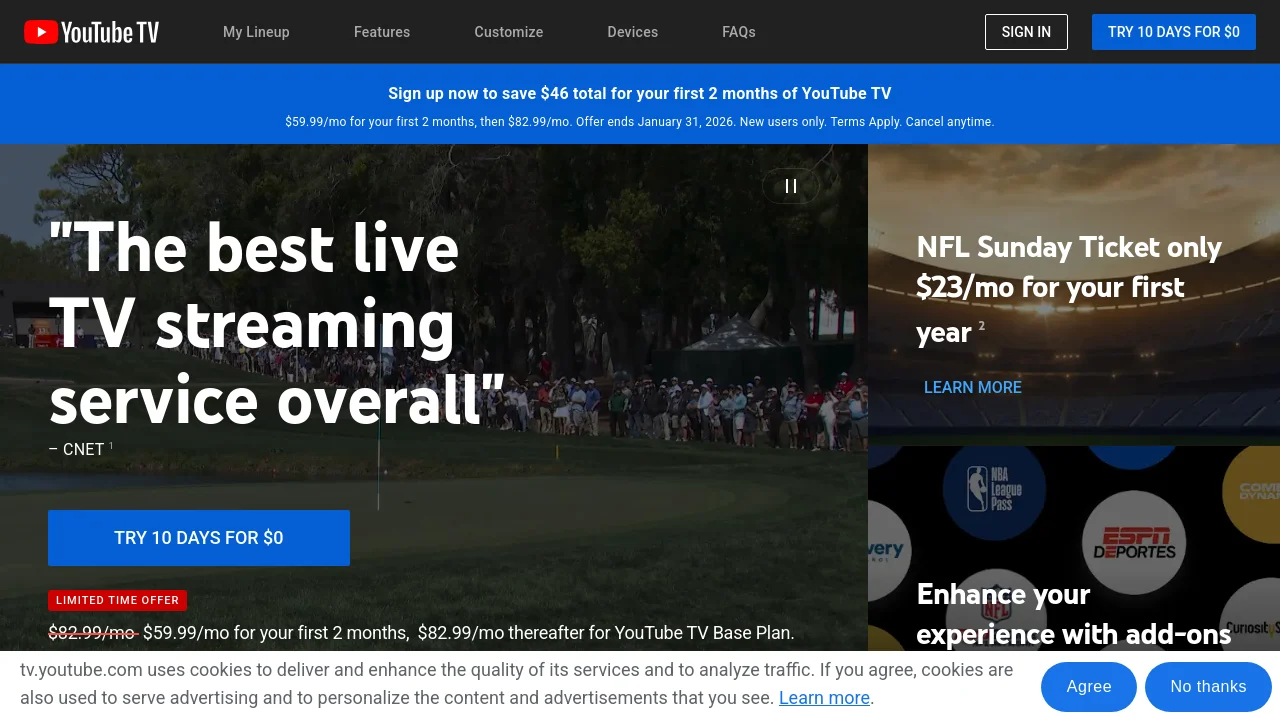
Task: Click the SIGN IN button
Action: pyautogui.click(x=1026, y=32)
